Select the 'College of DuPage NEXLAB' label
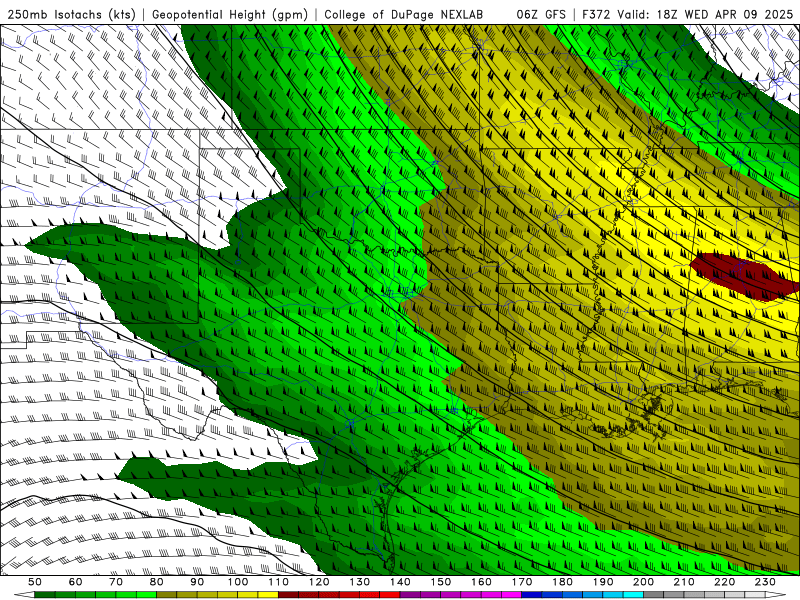The width and height of the screenshot is (800, 600). (x=403, y=15)
